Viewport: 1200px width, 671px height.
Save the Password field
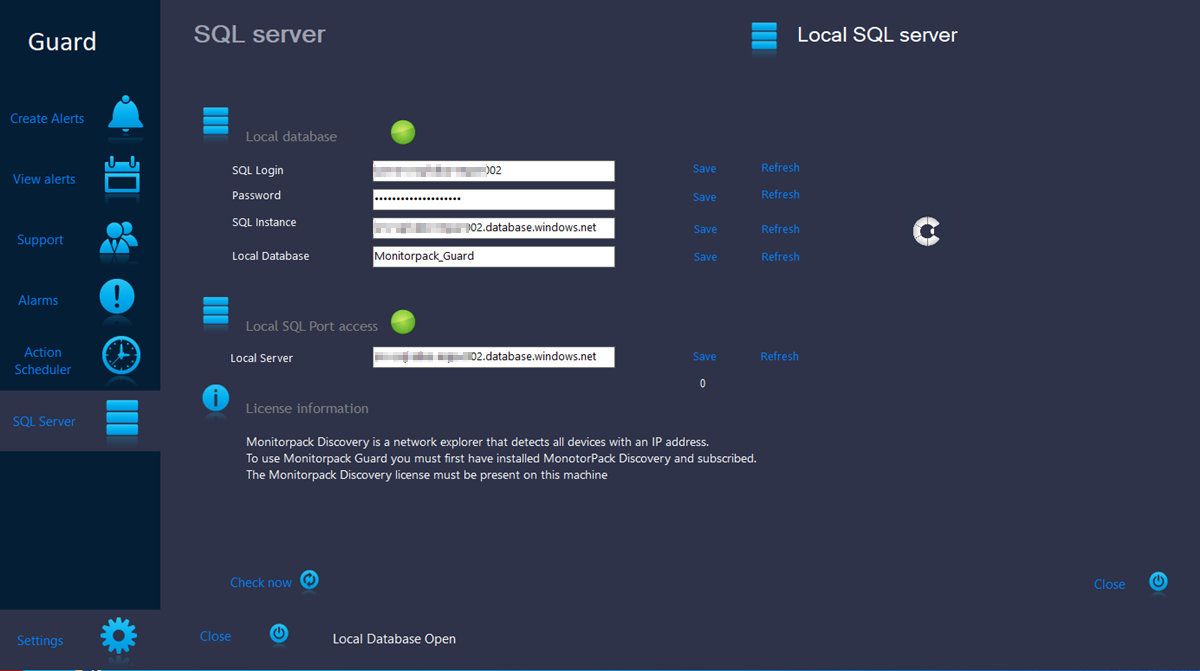tap(705, 197)
